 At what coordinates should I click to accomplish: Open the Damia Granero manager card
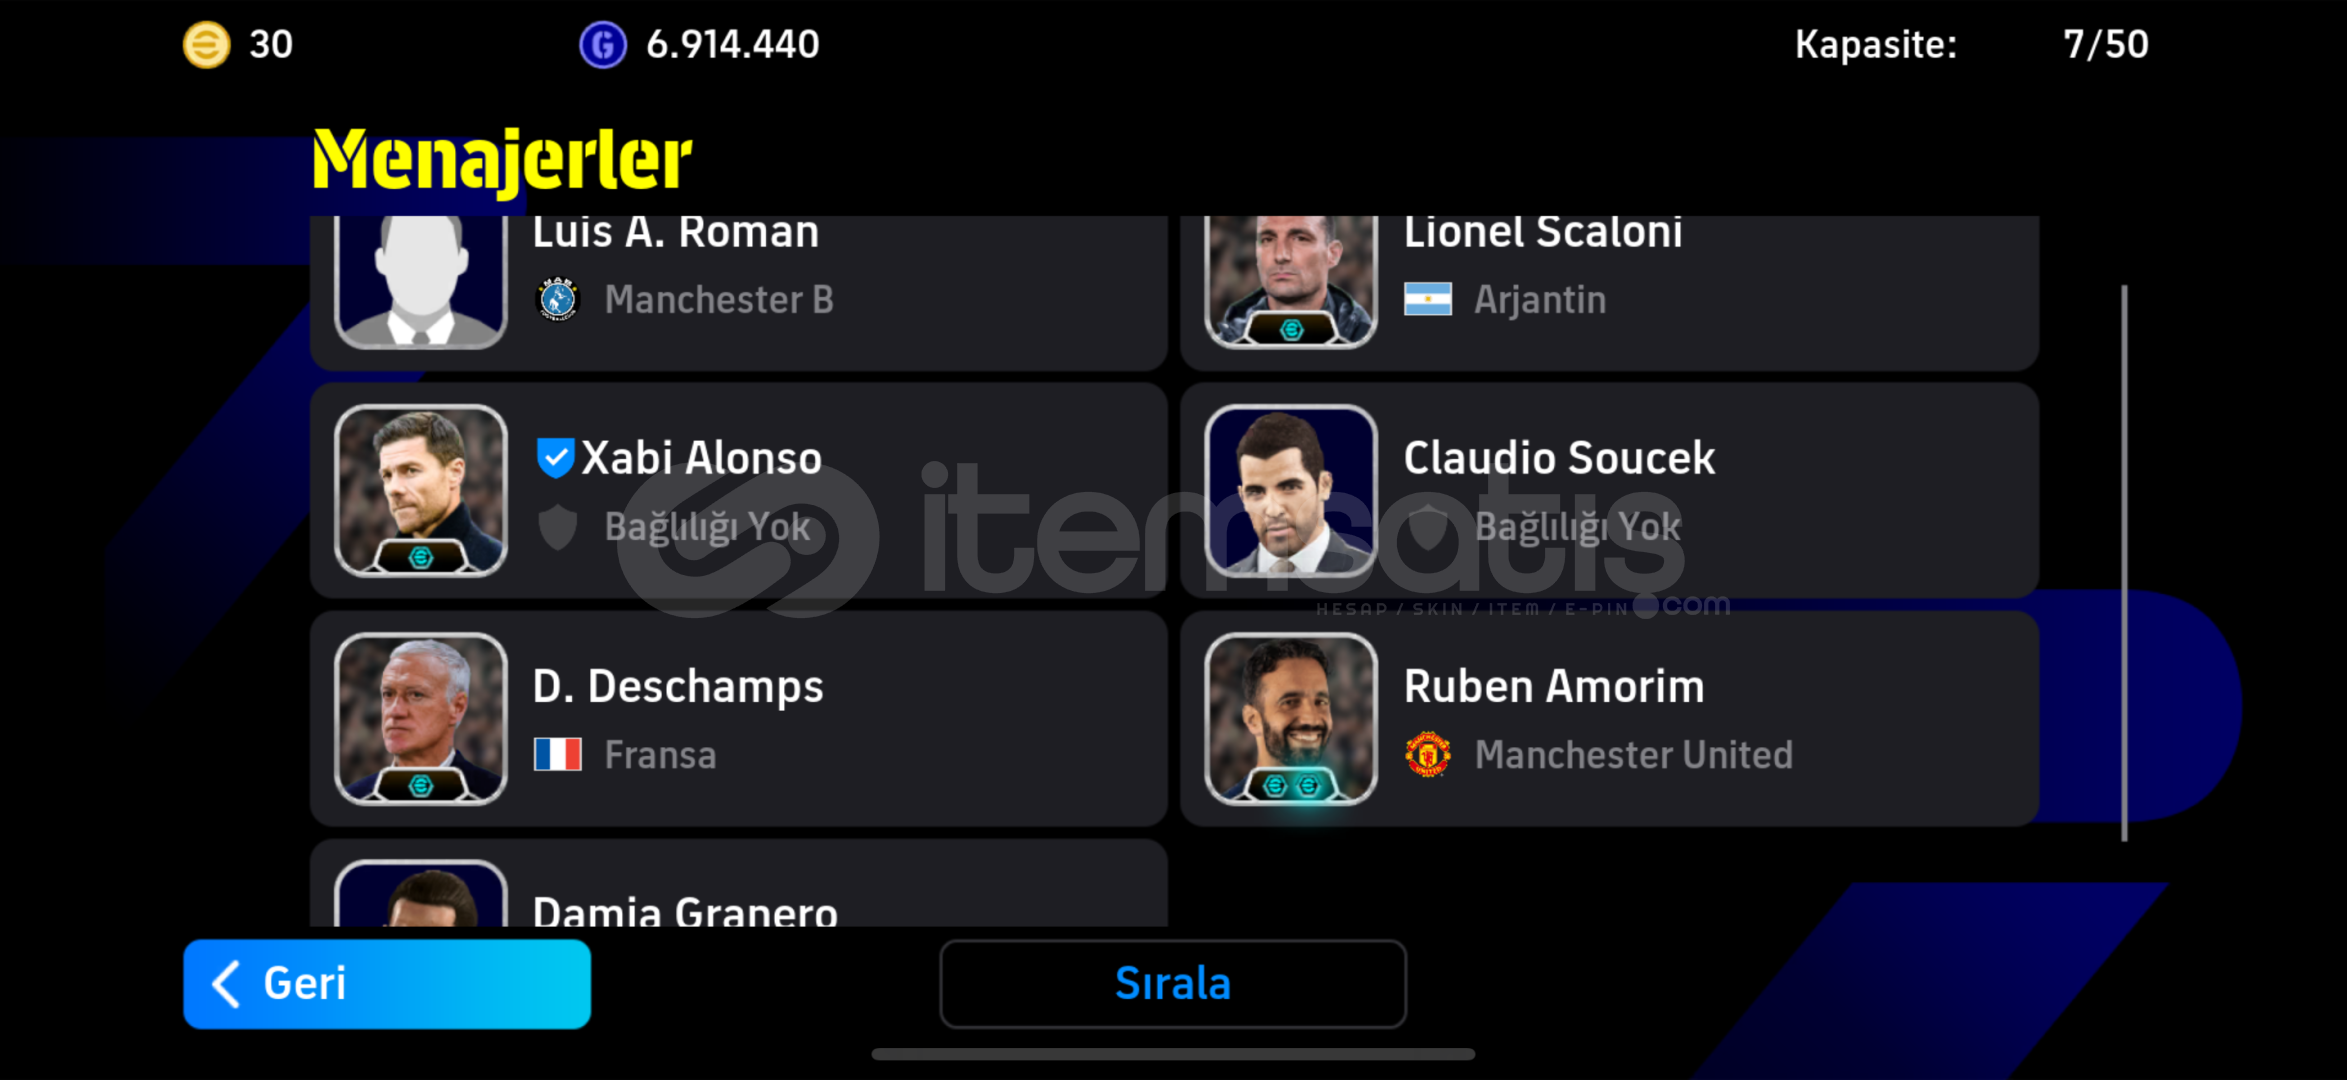[x=739, y=883]
